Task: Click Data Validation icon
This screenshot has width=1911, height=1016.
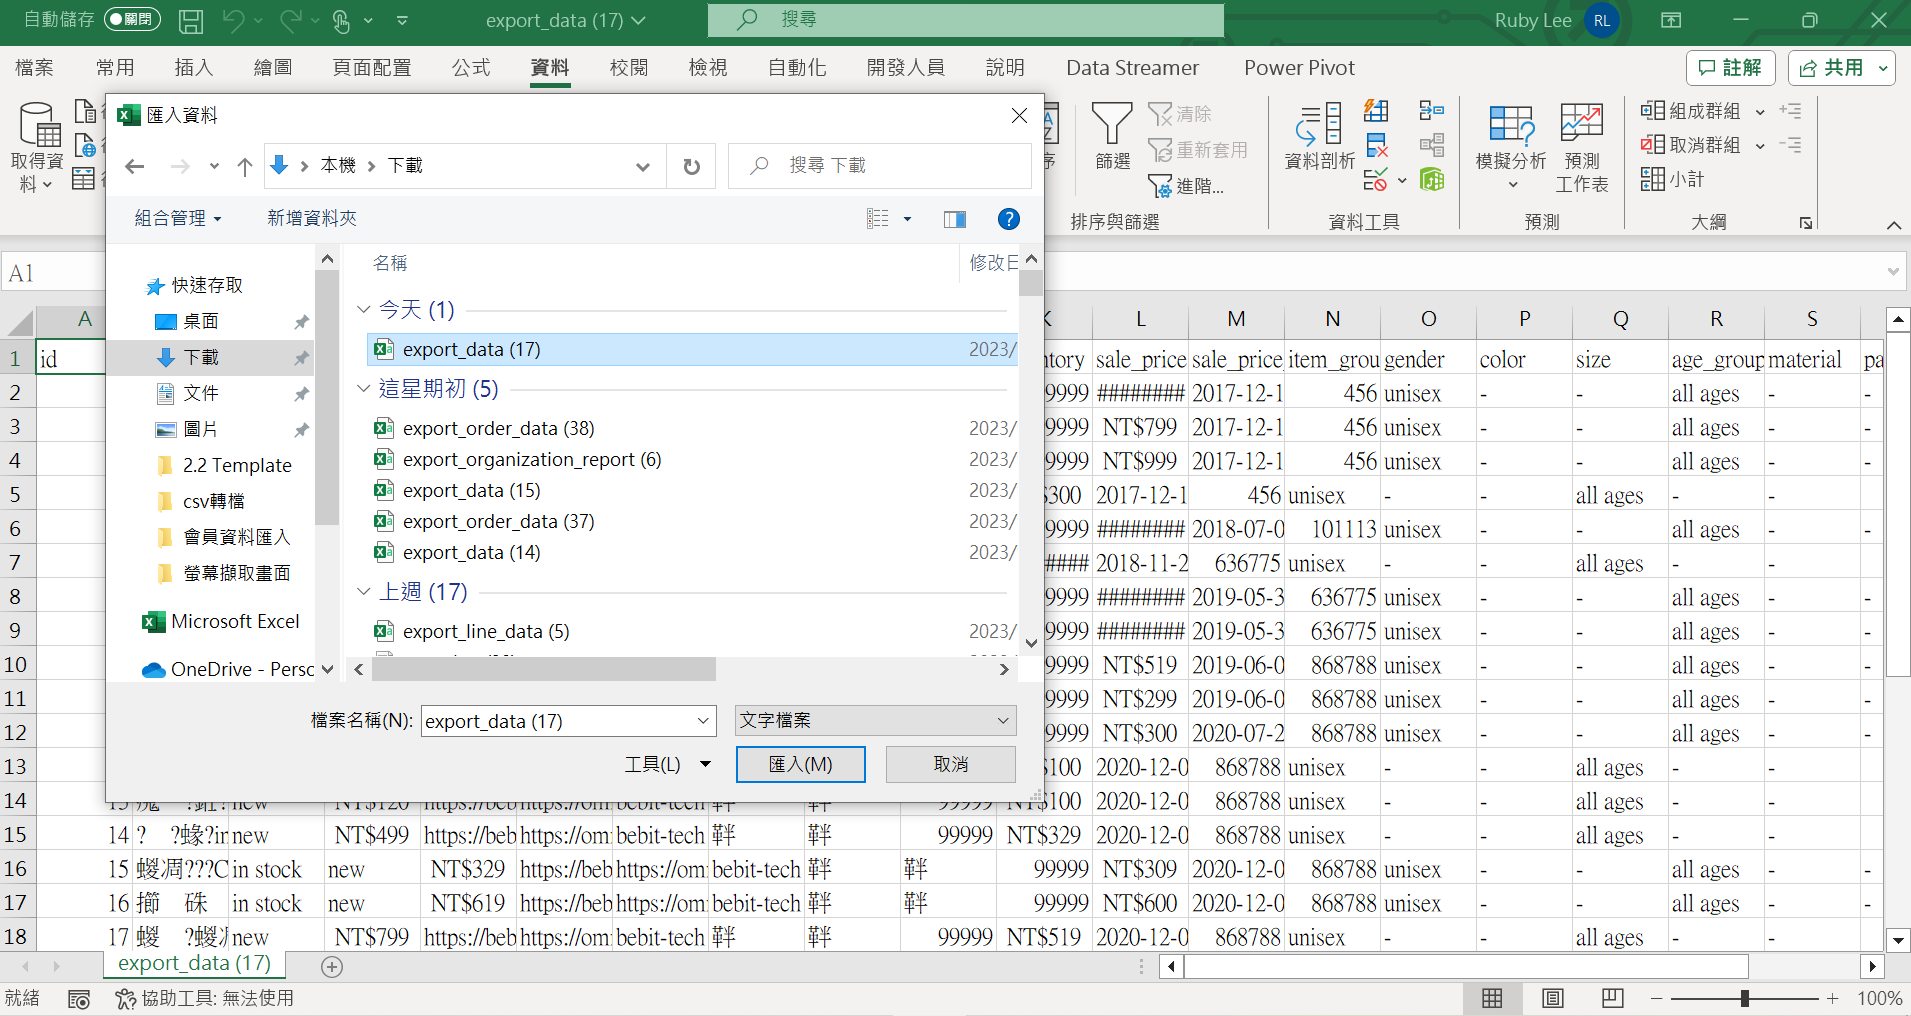Action: tap(1376, 180)
